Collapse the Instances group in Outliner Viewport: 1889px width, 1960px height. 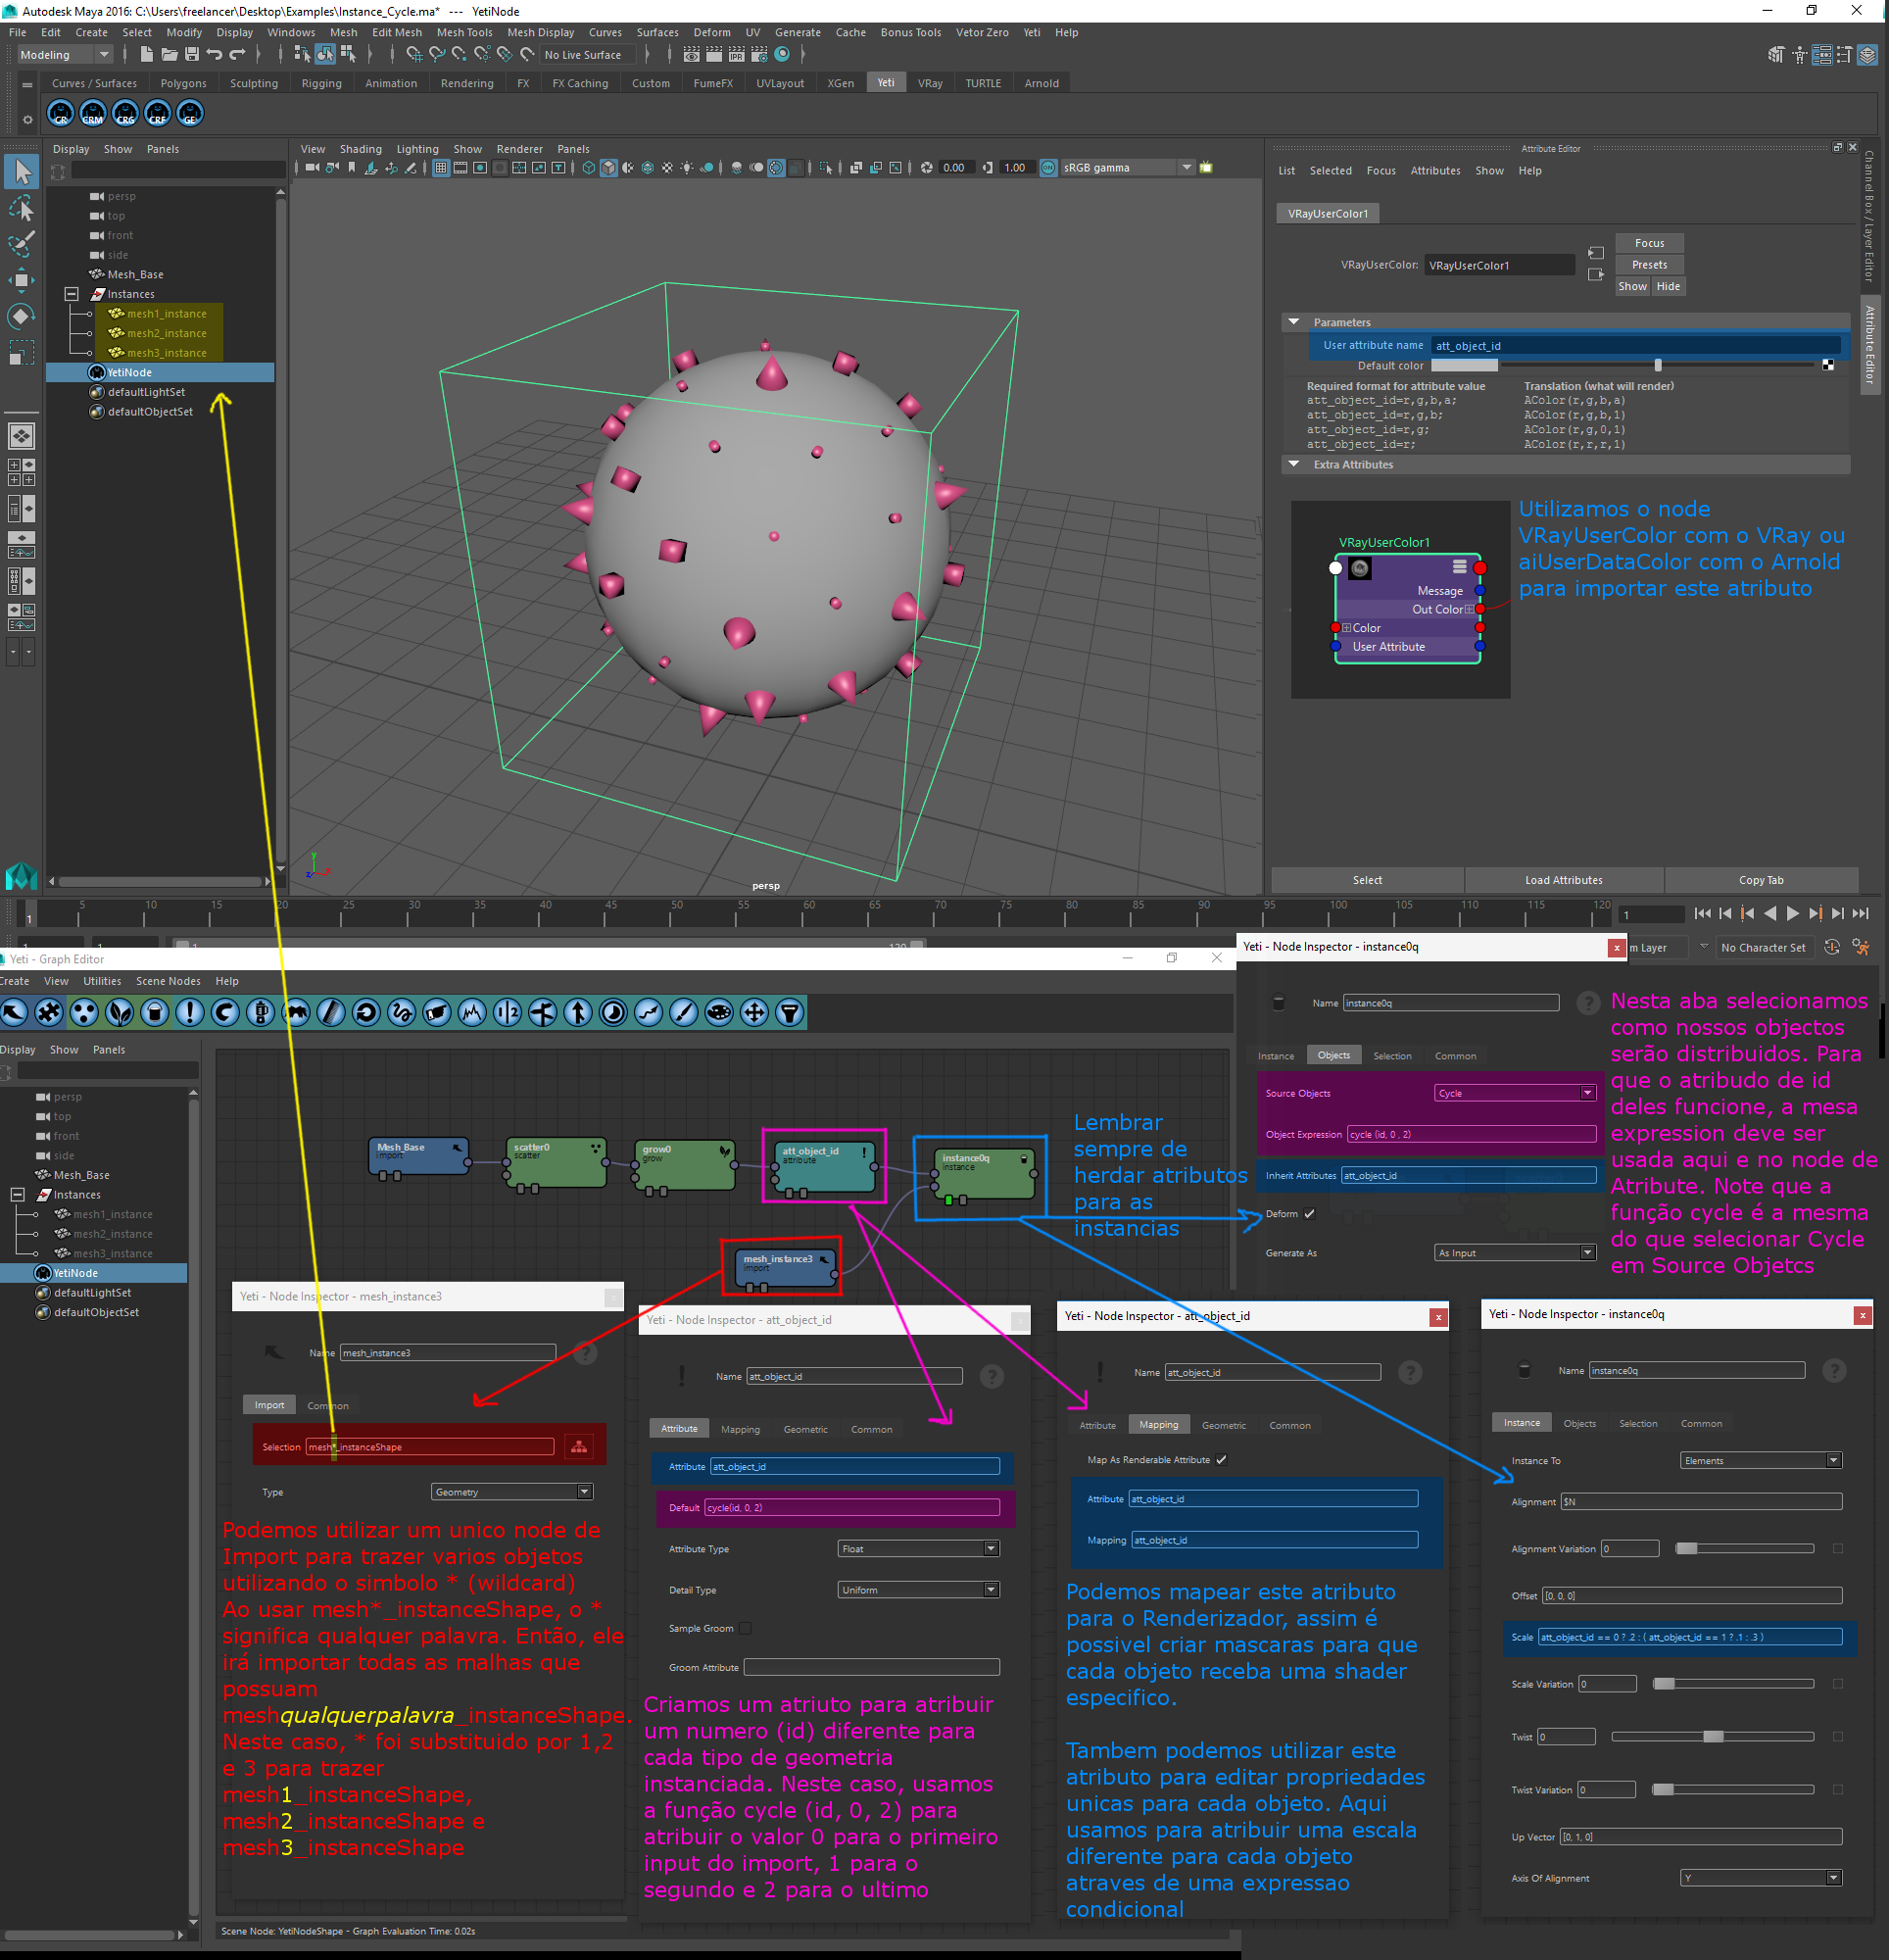tap(71, 294)
